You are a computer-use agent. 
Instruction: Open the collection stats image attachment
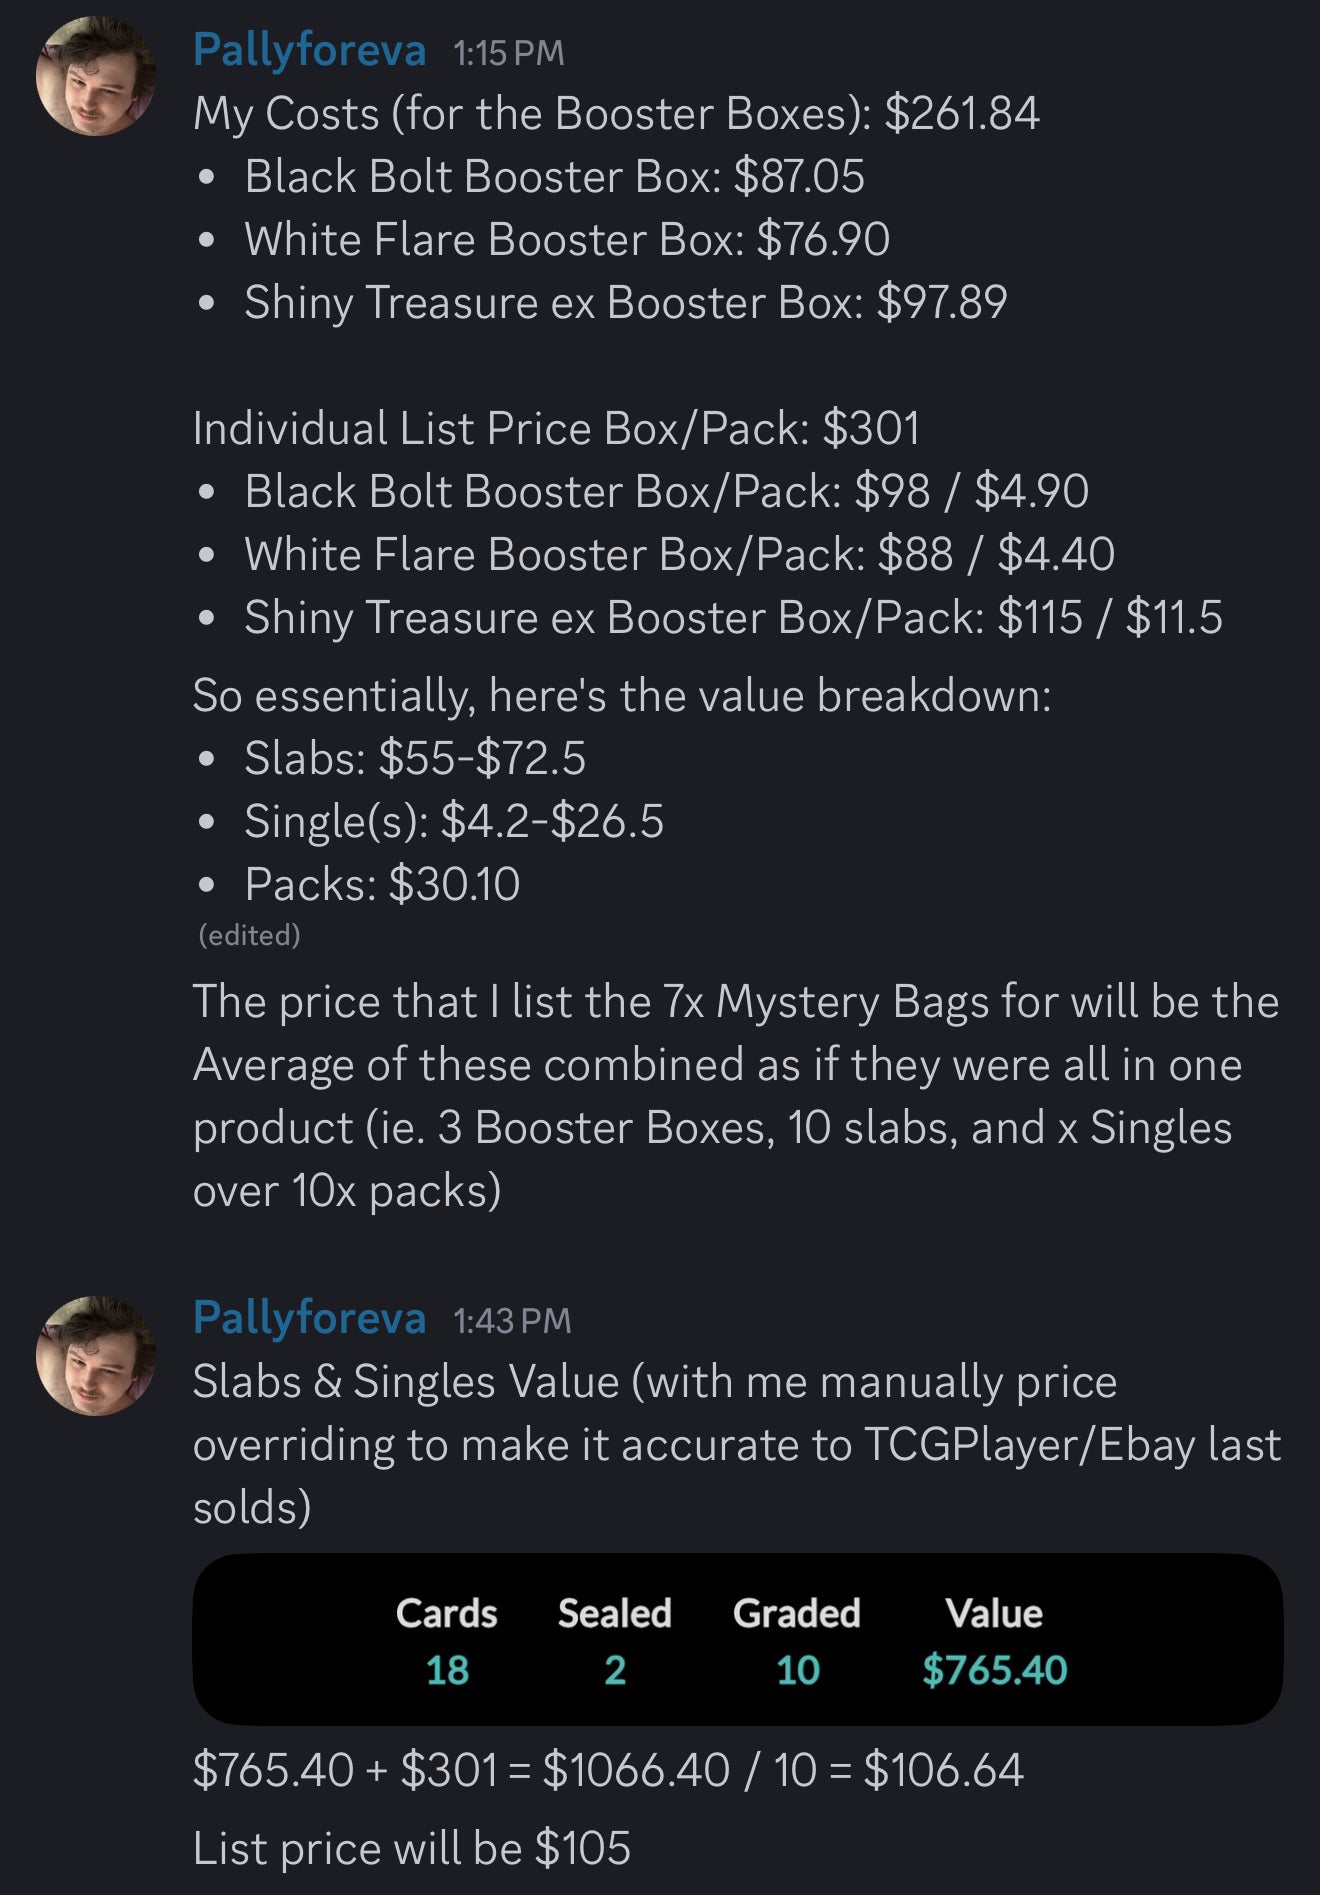tap(737, 1638)
